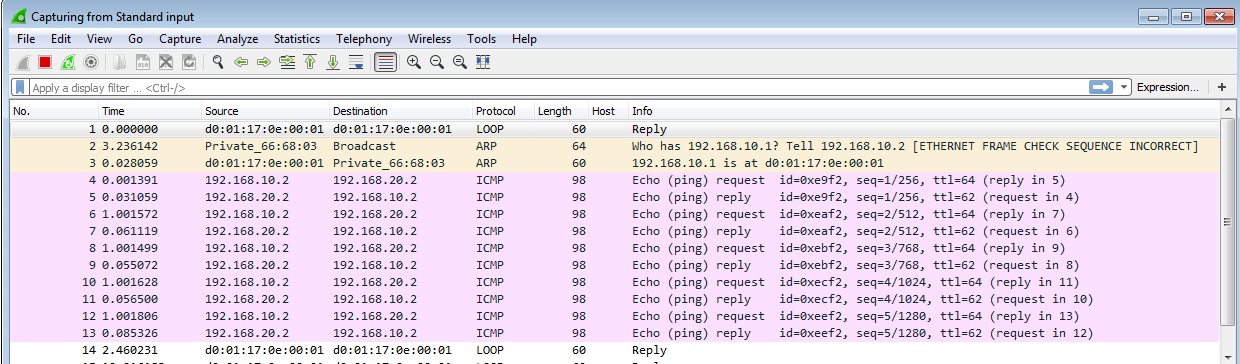Sort by the Length column header
This screenshot has height=364, width=1240.
[561, 111]
